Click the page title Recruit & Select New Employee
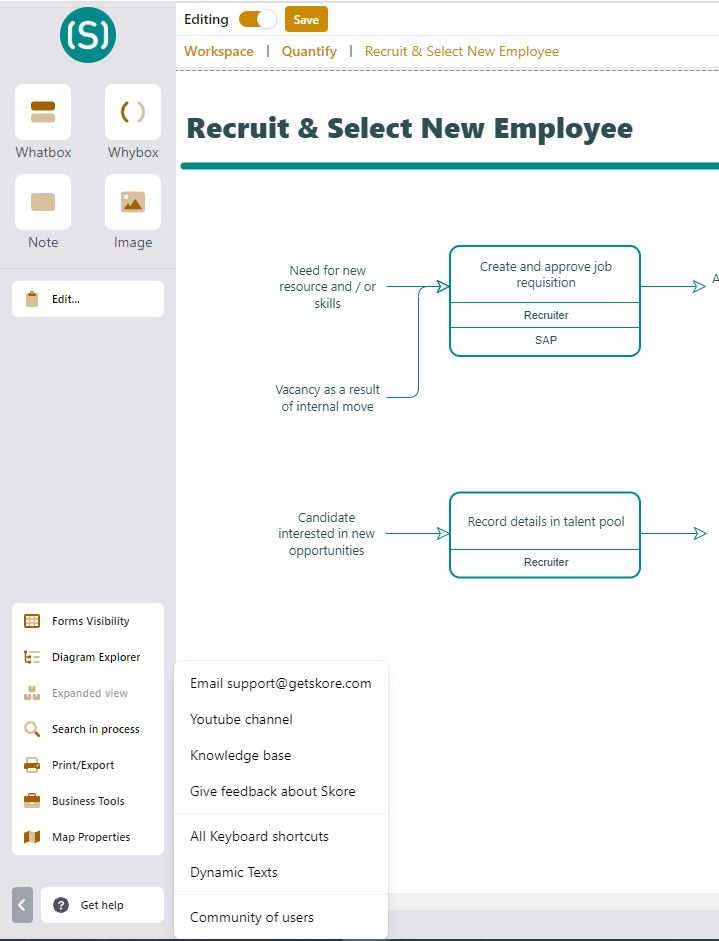The width and height of the screenshot is (719, 941). pos(409,128)
